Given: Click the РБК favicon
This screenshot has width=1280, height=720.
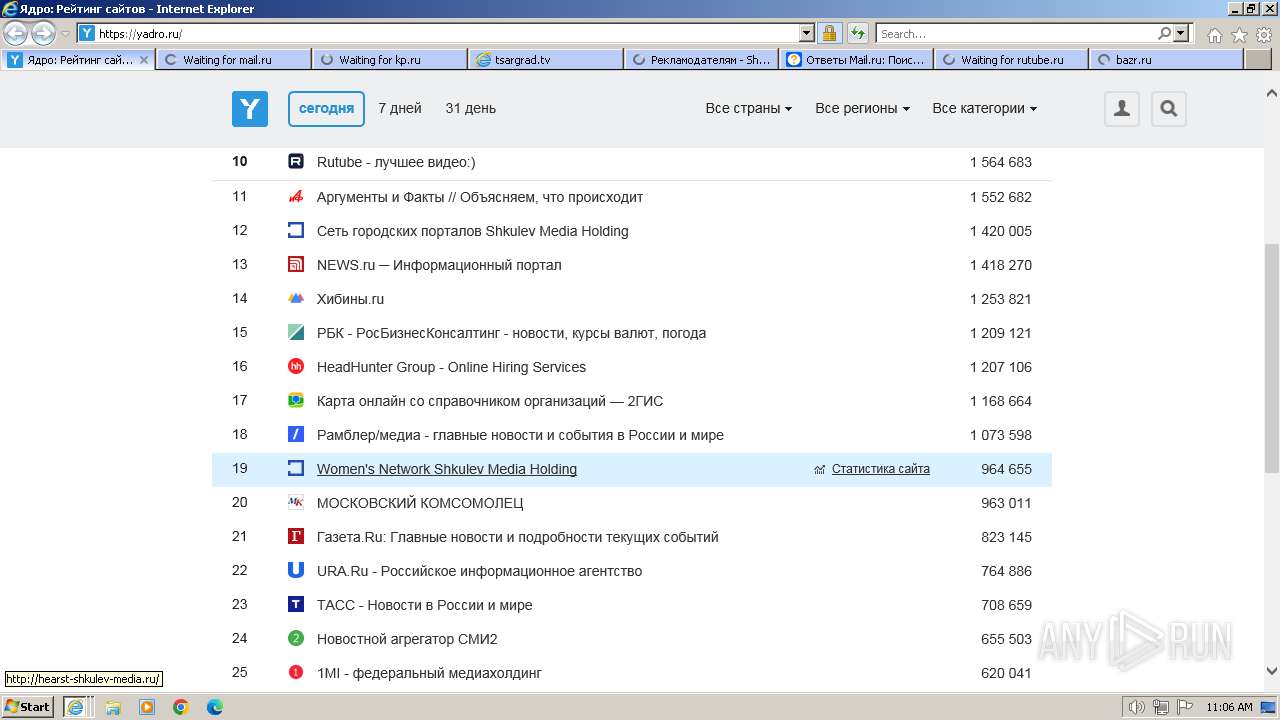Looking at the screenshot, I should point(295,333).
